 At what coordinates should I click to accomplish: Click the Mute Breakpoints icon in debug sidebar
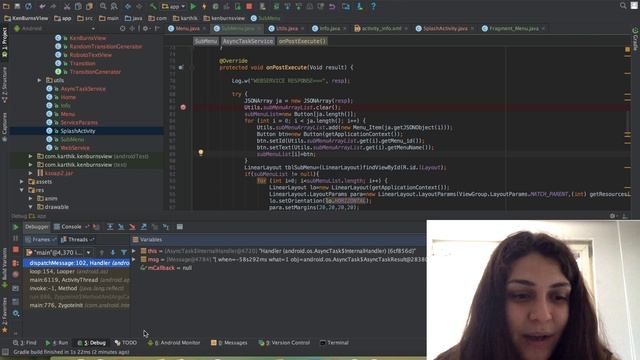(x=16, y=275)
